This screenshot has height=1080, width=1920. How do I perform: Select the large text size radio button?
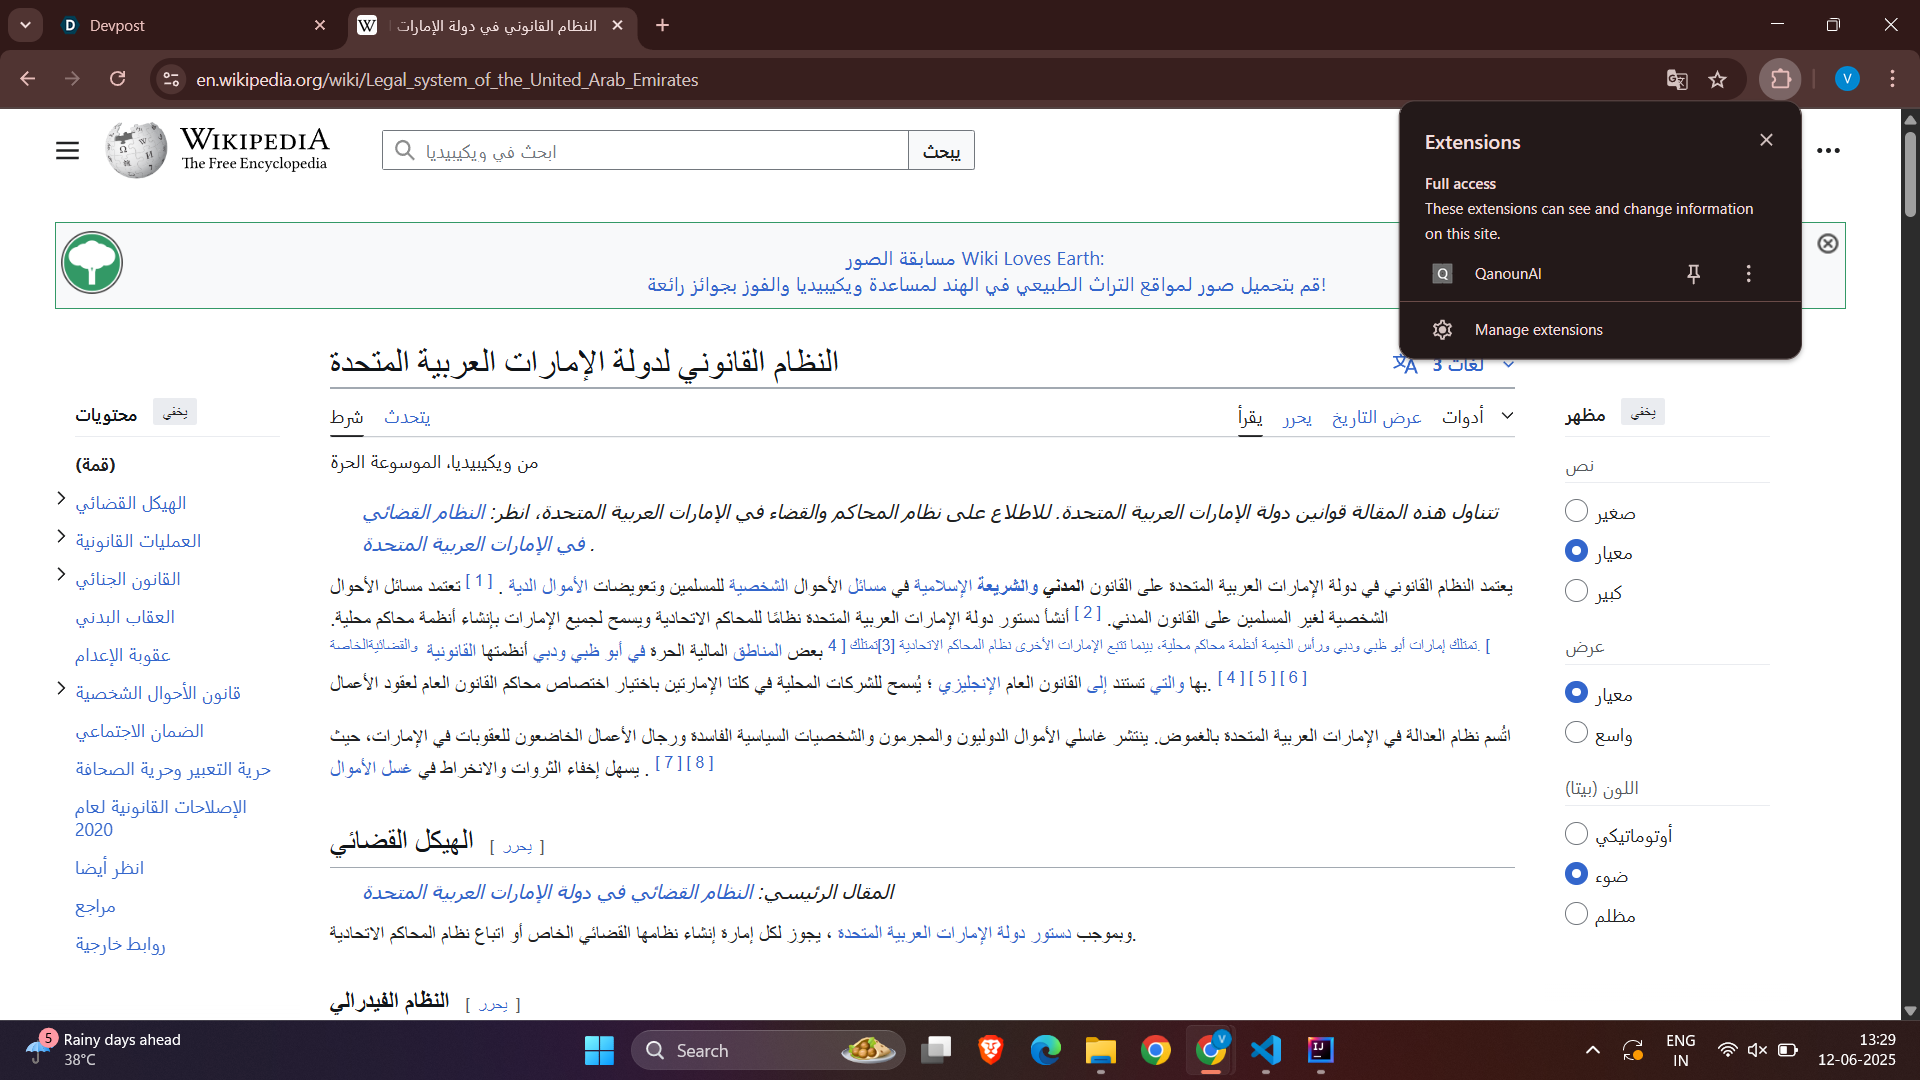(1576, 591)
